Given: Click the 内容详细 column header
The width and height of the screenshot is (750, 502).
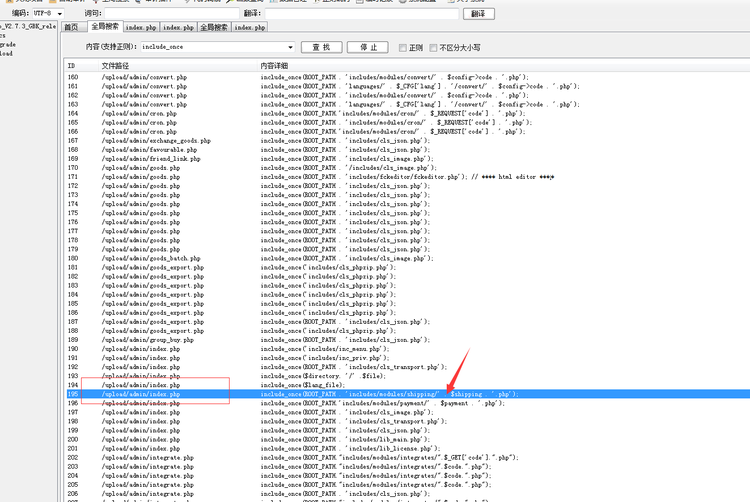Looking at the screenshot, I should pos(276,65).
